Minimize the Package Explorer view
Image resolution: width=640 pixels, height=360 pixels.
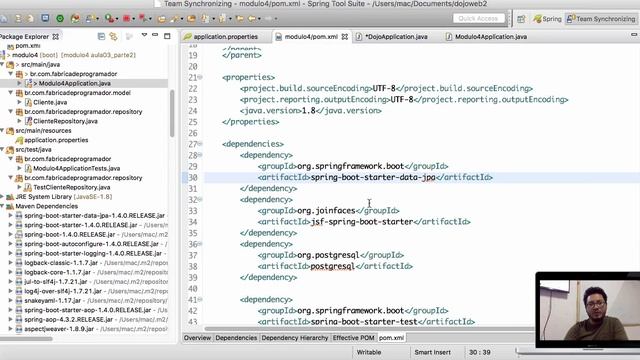pos(155,36)
